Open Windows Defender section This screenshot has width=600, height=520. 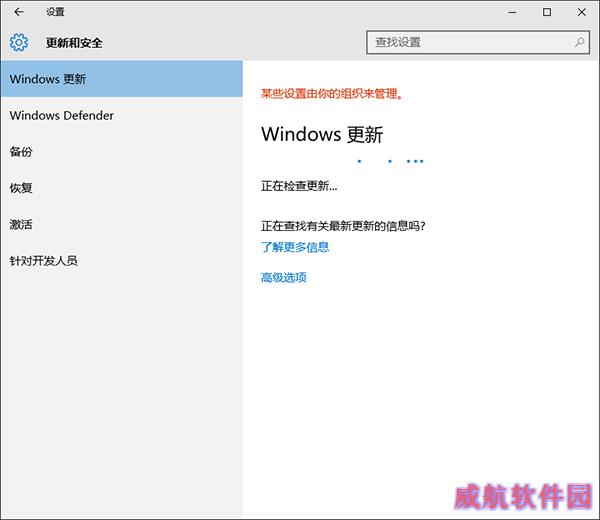[x=122, y=115]
